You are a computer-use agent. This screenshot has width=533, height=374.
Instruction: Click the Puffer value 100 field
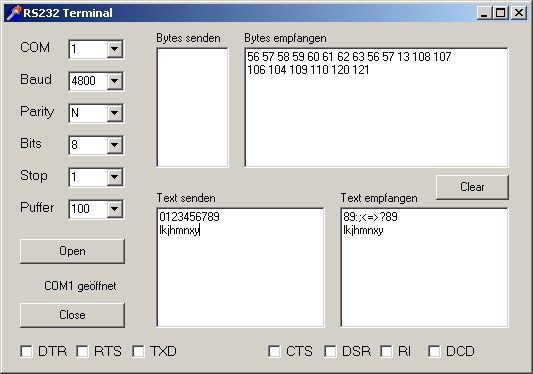click(88, 209)
